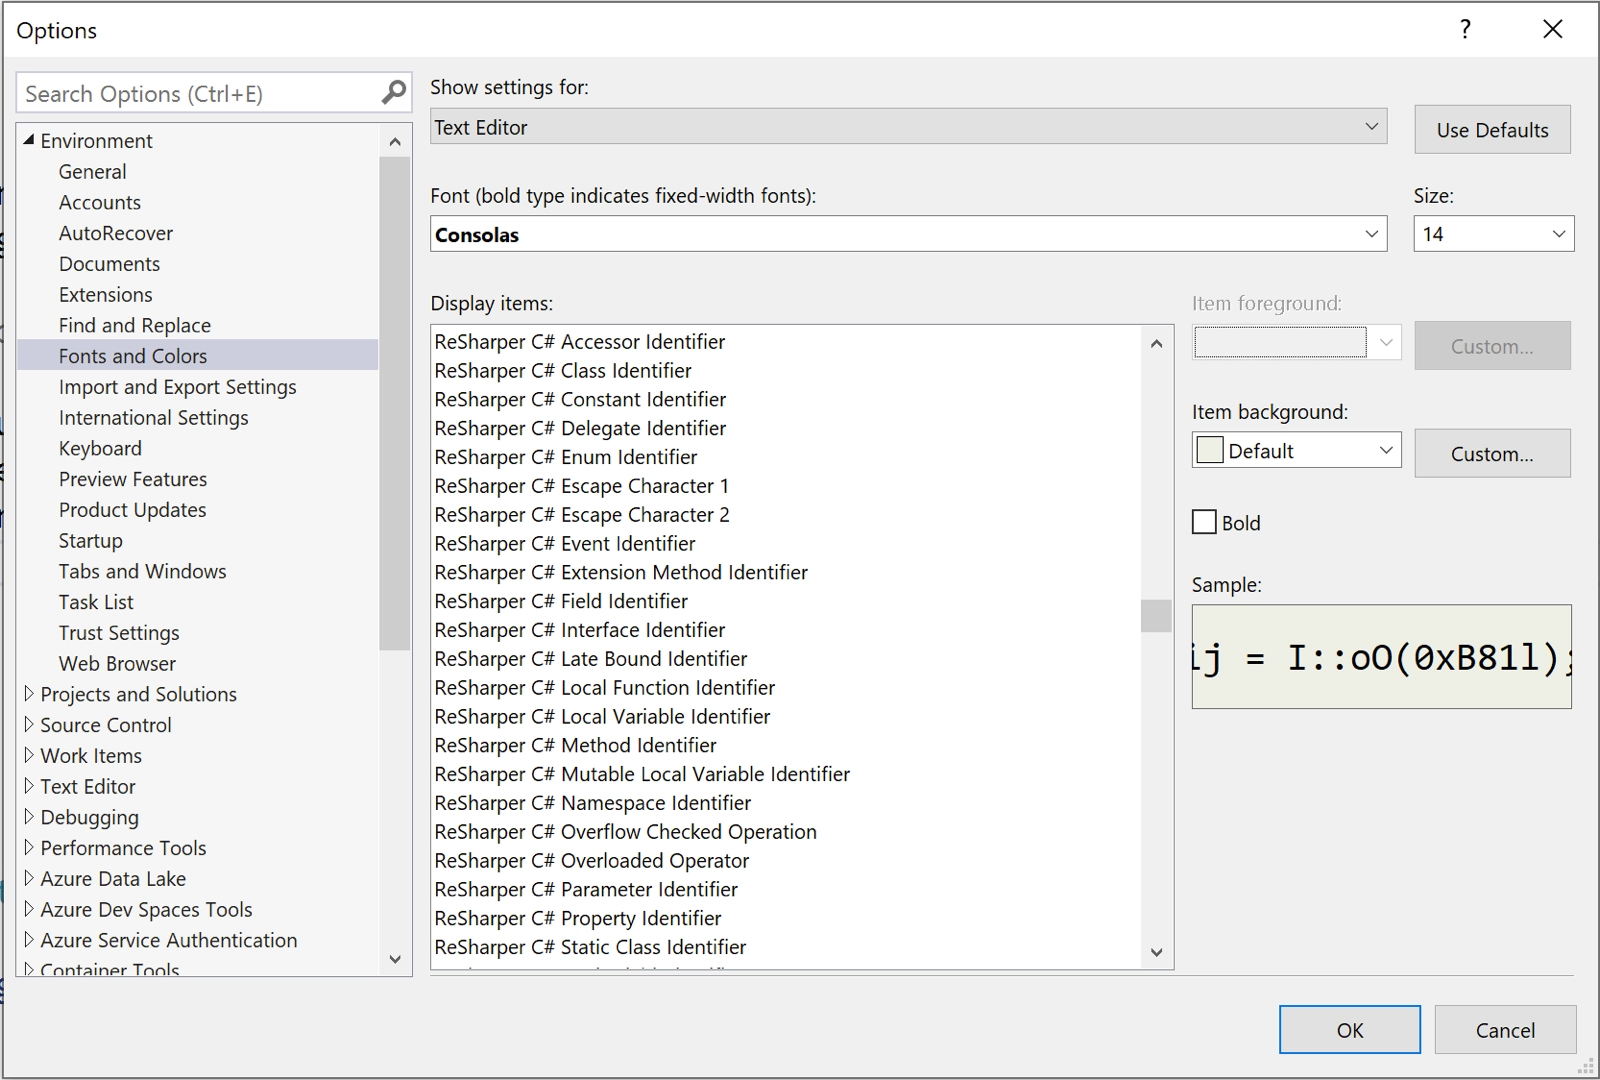
Task: Focus the Search Options field
Action: coord(198,93)
